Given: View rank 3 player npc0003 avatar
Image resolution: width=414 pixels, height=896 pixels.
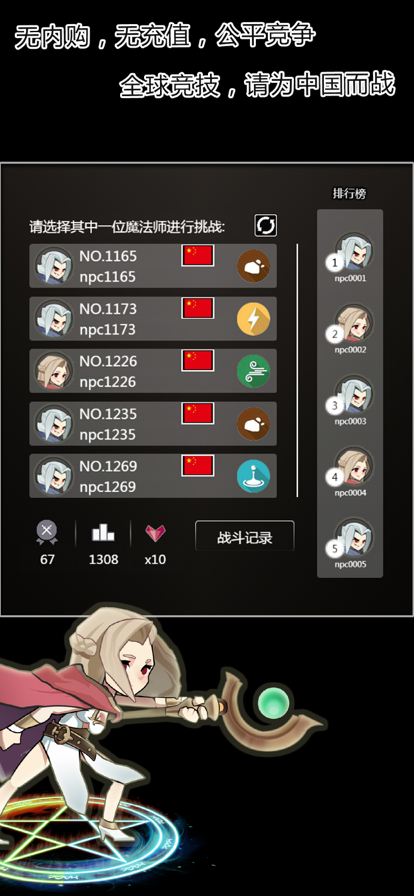Looking at the screenshot, I should (353, 394).
